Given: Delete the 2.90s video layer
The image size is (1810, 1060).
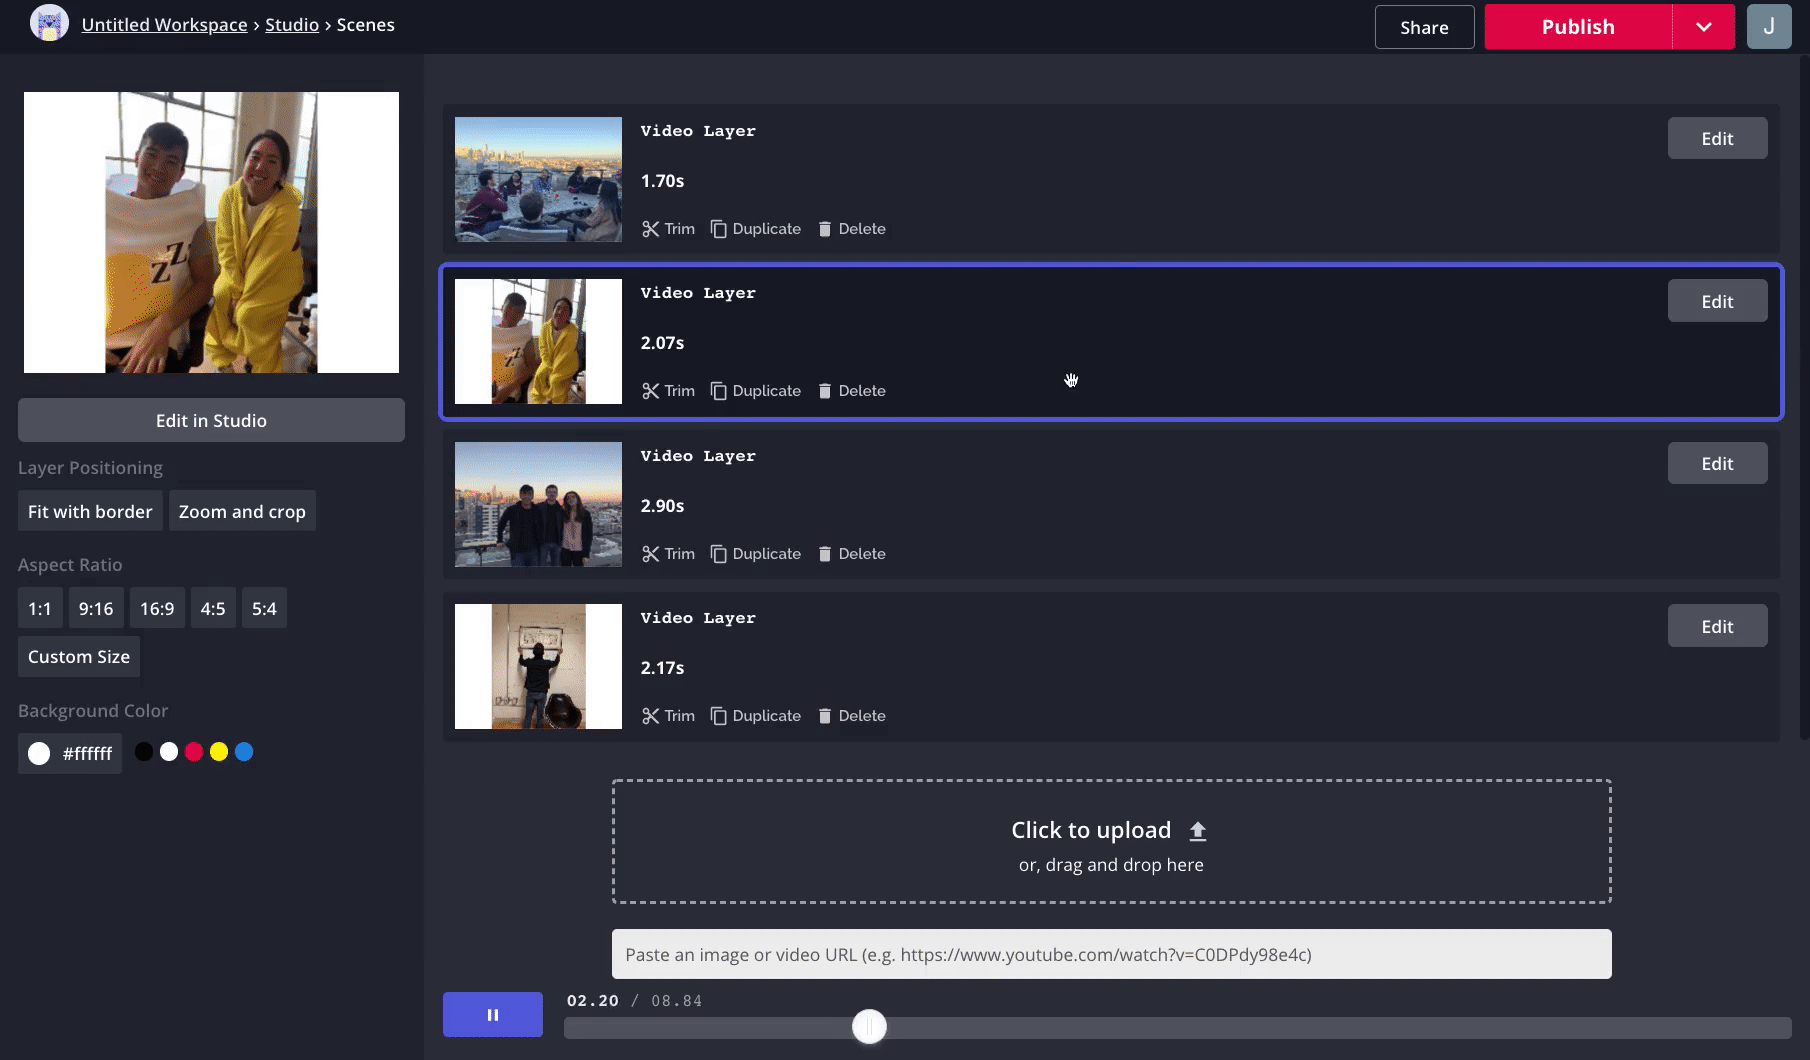Looking at the screenshot, I should click(x=852, y=554).
